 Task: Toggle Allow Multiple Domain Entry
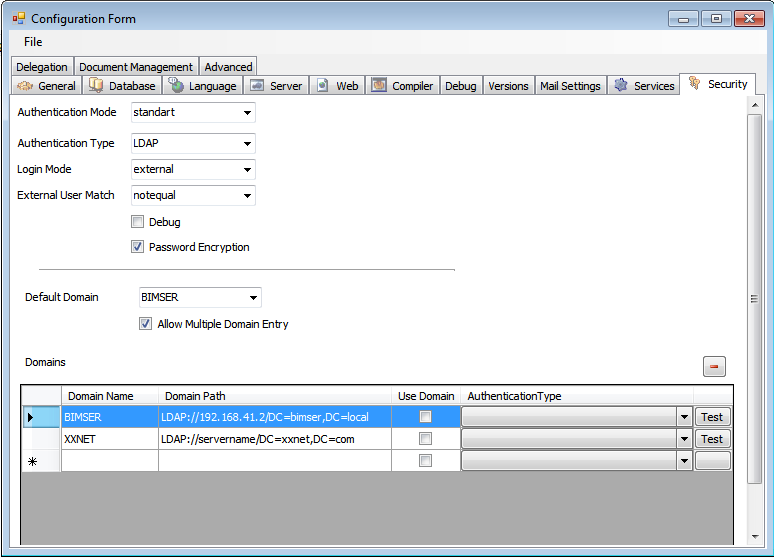[x=146, y=324]
